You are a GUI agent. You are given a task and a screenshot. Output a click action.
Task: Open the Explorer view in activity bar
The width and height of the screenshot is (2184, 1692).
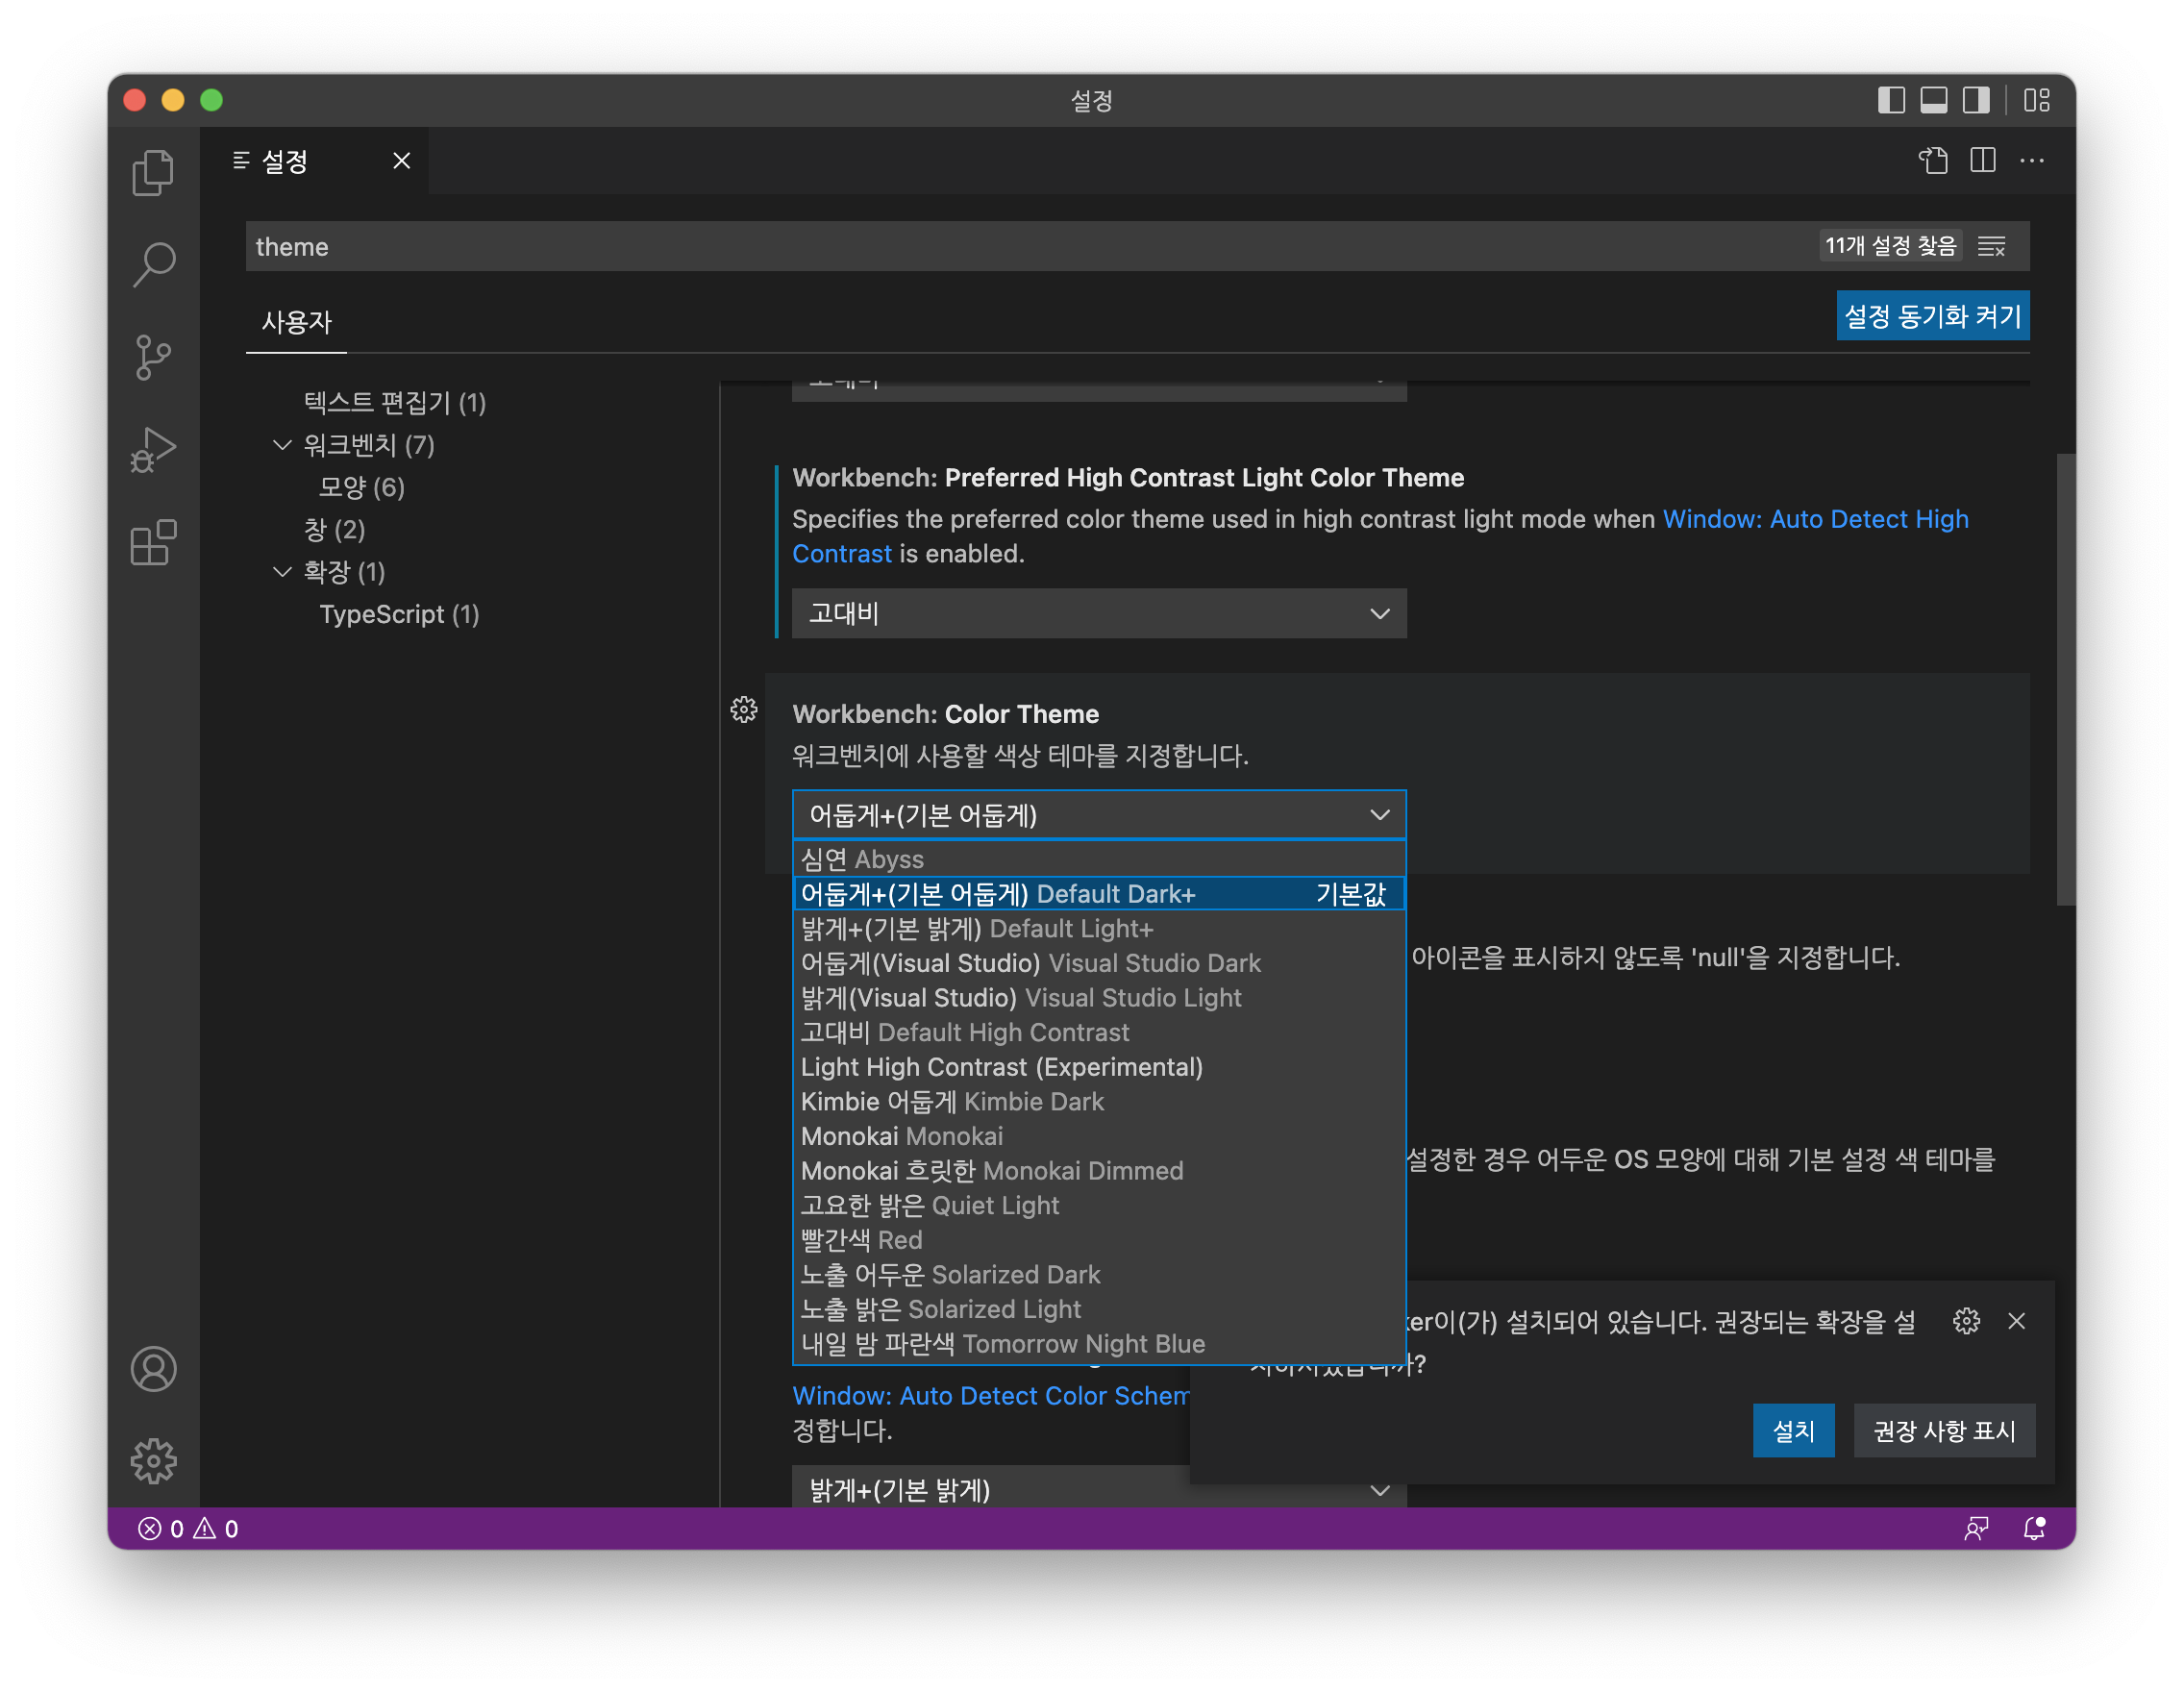click(153, 172)
